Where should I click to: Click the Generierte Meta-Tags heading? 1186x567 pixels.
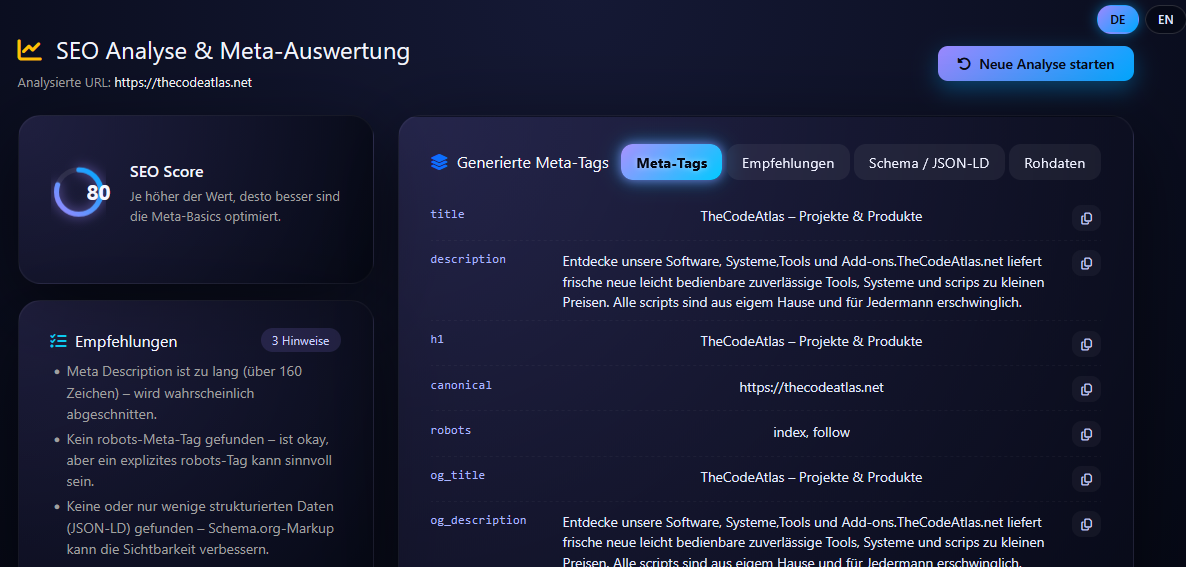(532, 163)
